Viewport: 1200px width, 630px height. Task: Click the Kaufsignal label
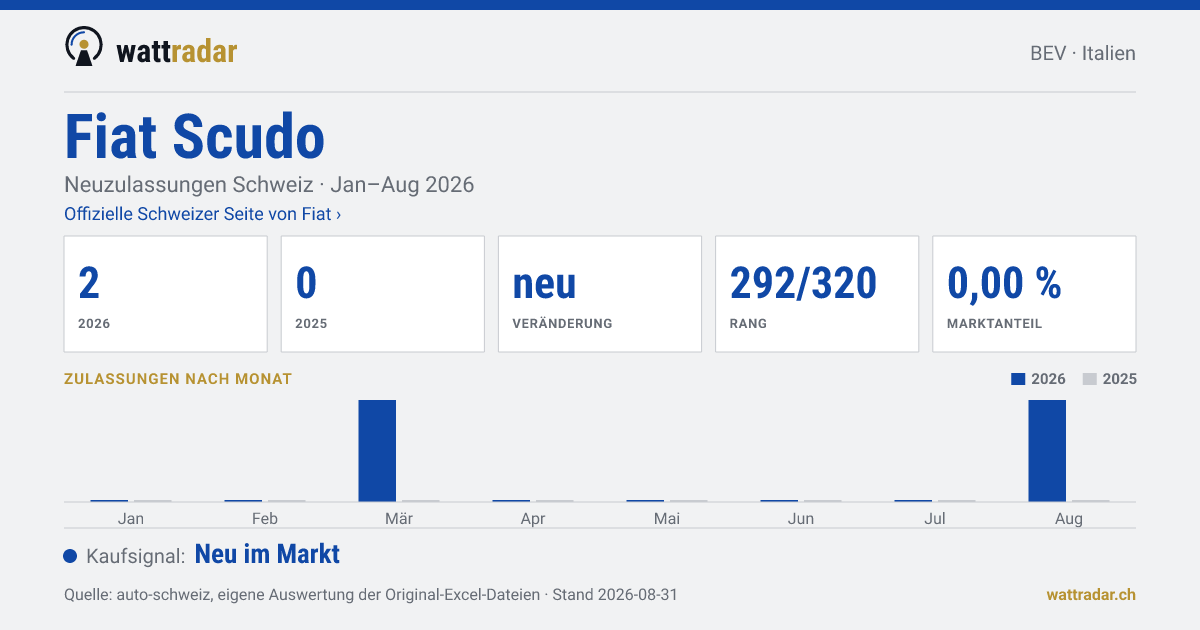(x=136, y=556)
